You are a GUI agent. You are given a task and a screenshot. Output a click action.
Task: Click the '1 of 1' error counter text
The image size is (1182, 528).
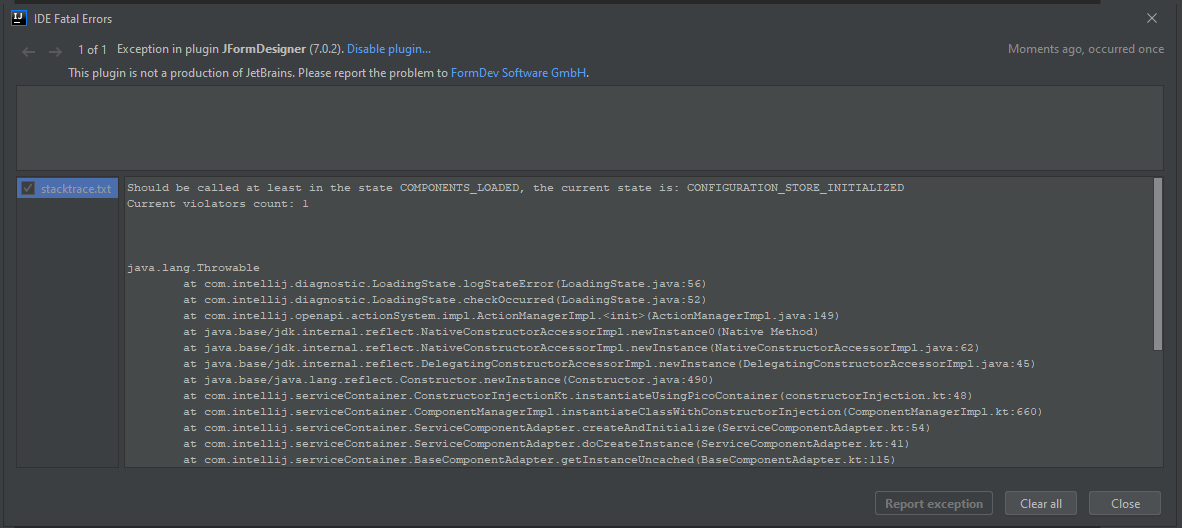[x=93, y=50]
